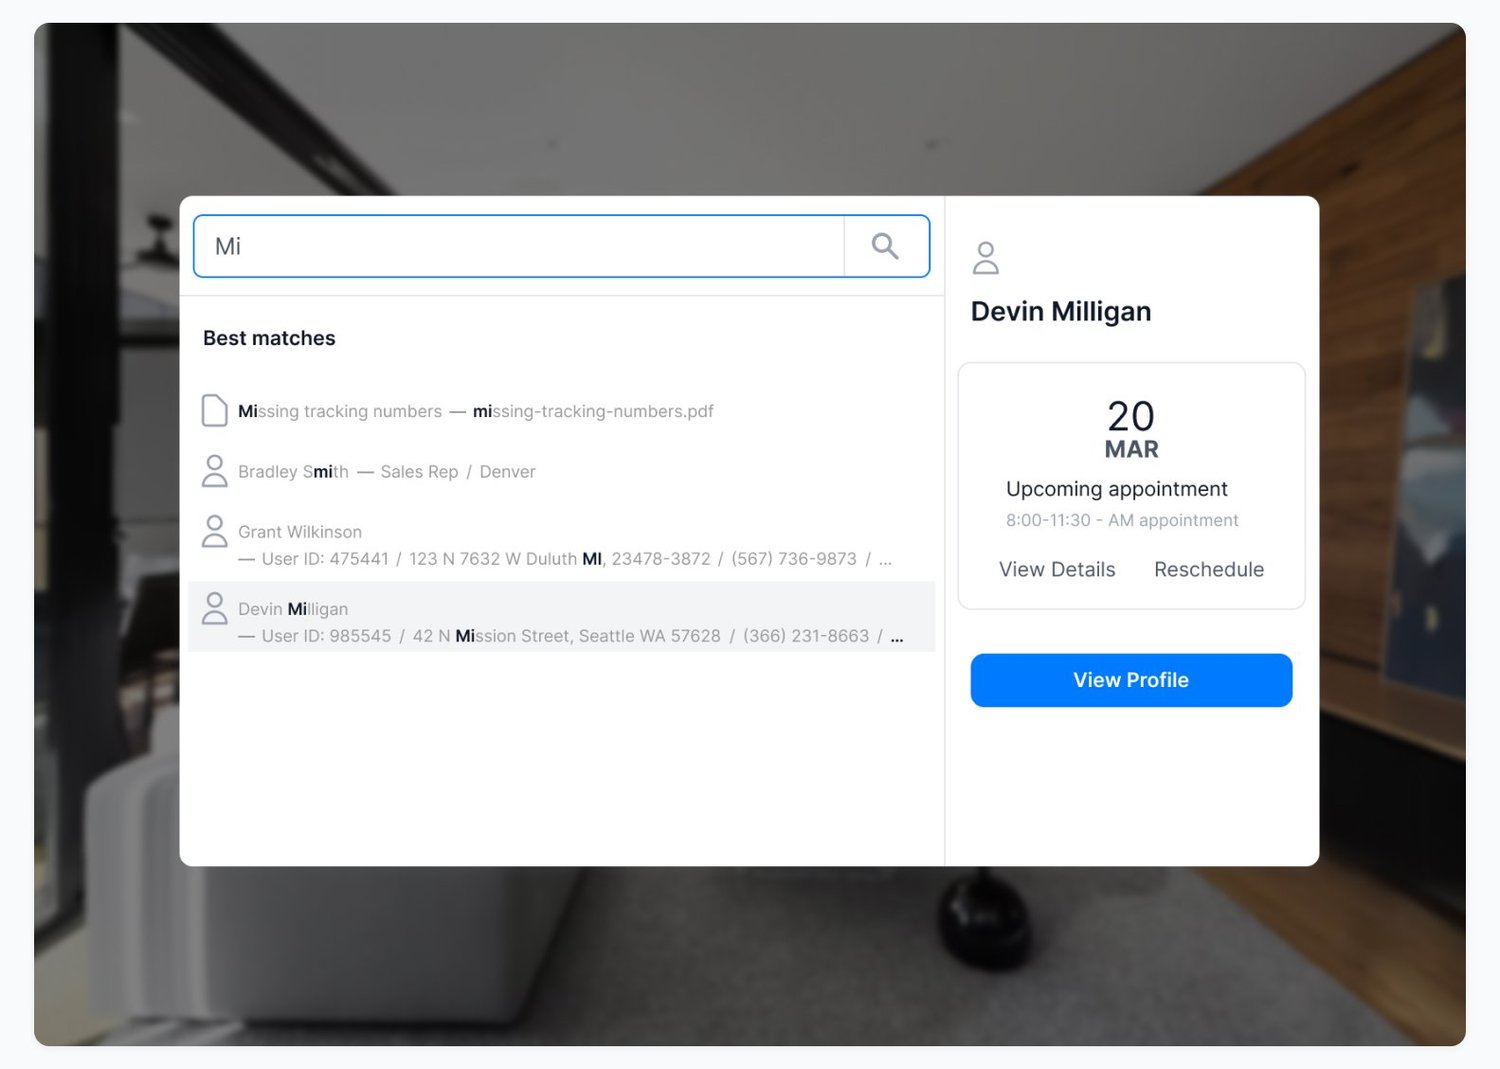The width and height of the screenshot is (1500, 1069).
Task: Click the magnifying glass search icon
Action: (885, 246)
